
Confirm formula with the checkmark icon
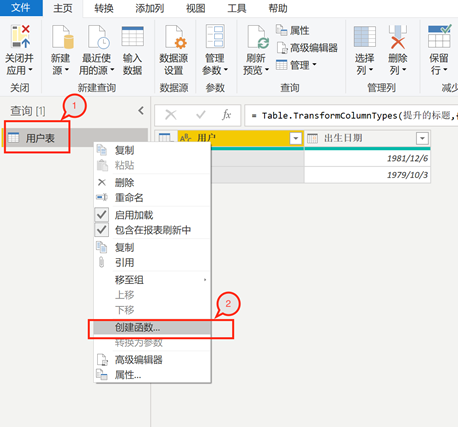[201, 115]
